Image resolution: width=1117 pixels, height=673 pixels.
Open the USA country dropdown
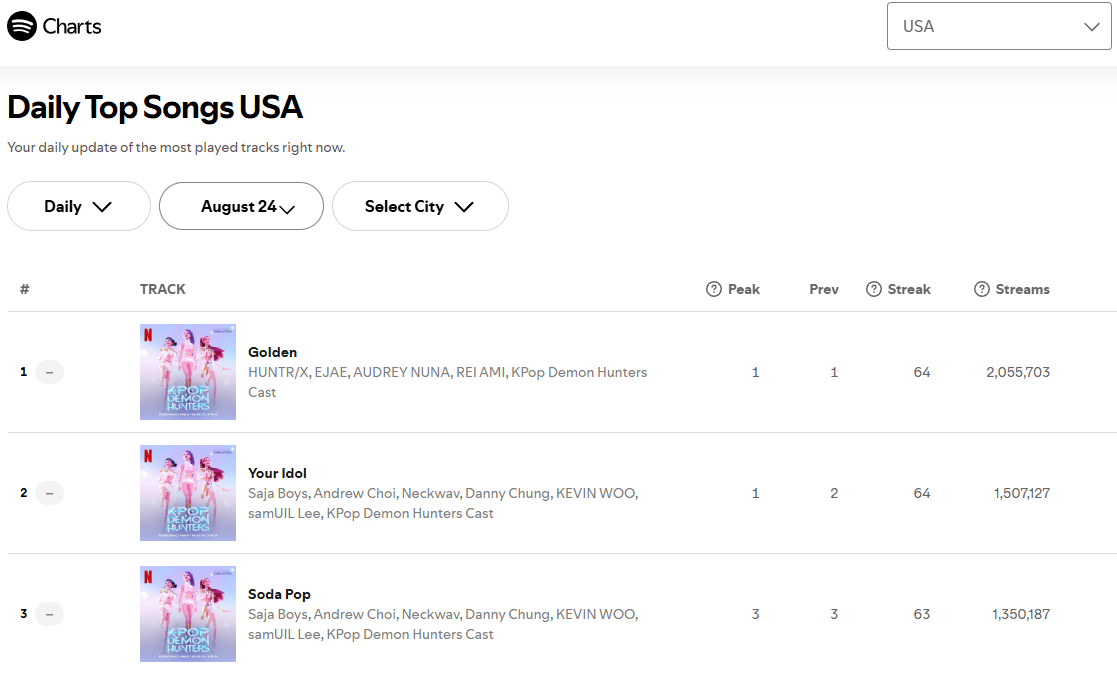coord(999,26)
